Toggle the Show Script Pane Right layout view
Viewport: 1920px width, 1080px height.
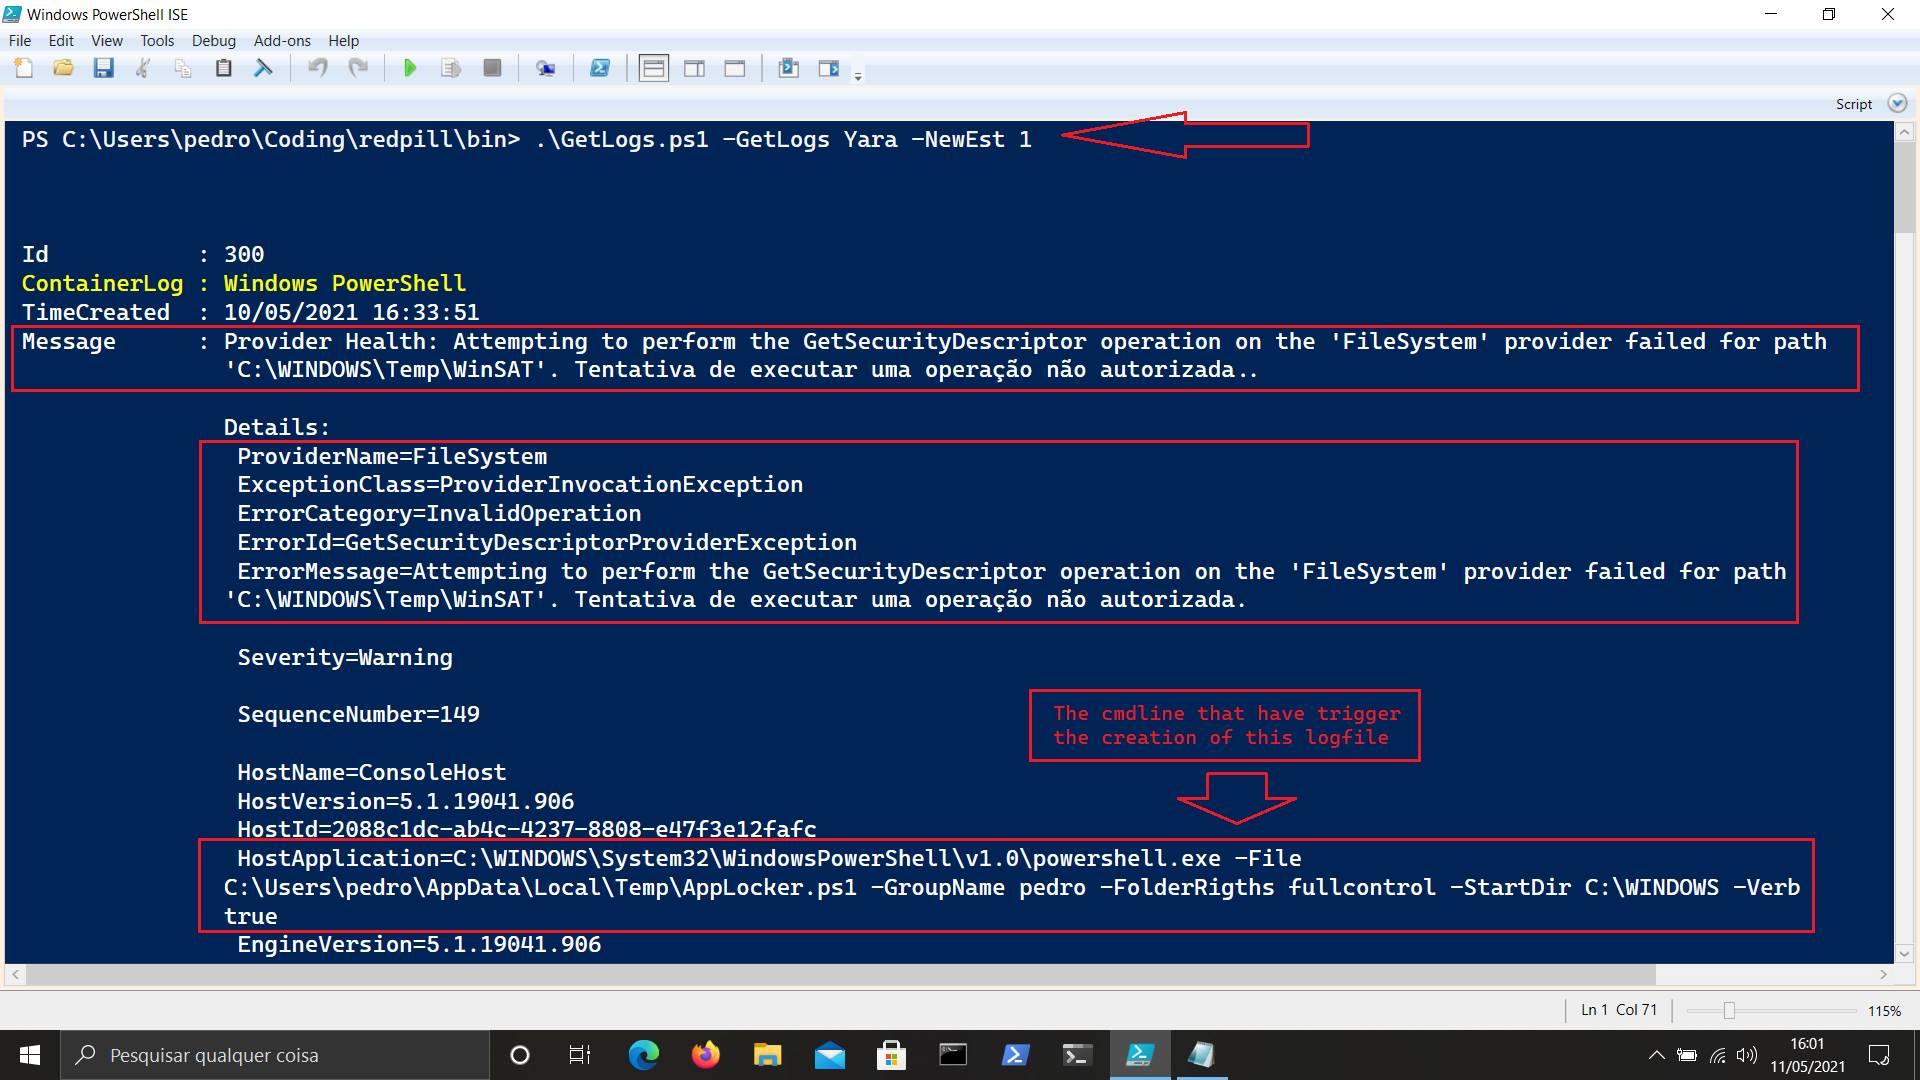coord(695,68)
